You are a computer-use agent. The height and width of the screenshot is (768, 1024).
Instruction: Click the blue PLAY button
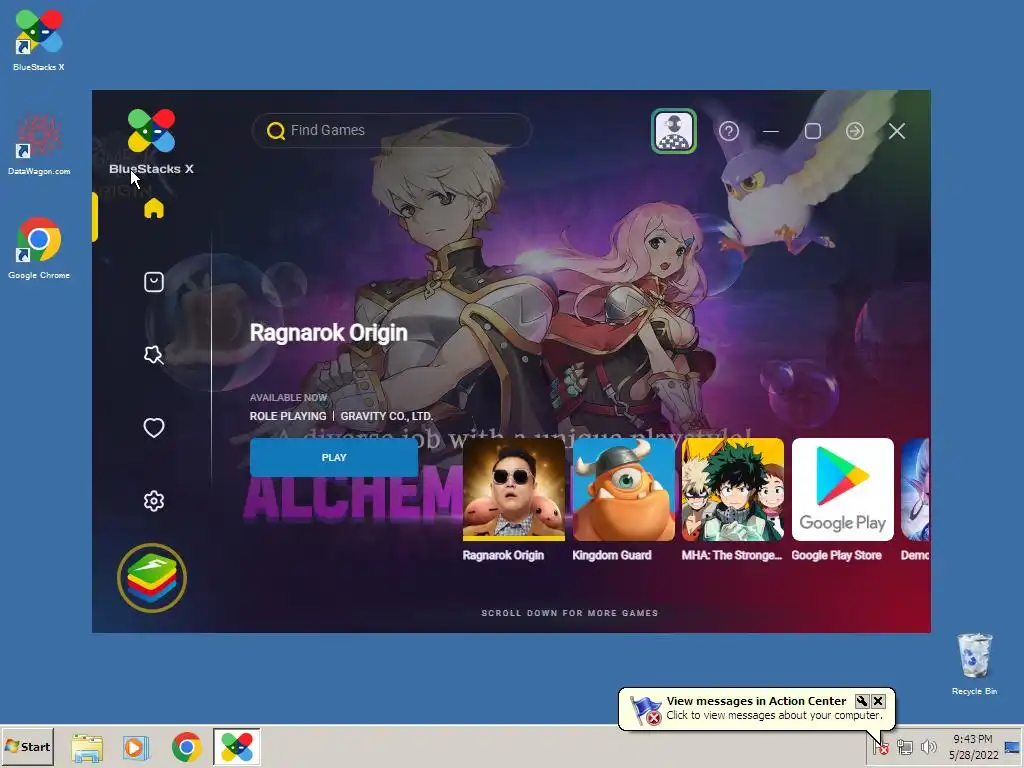[334, 457]
